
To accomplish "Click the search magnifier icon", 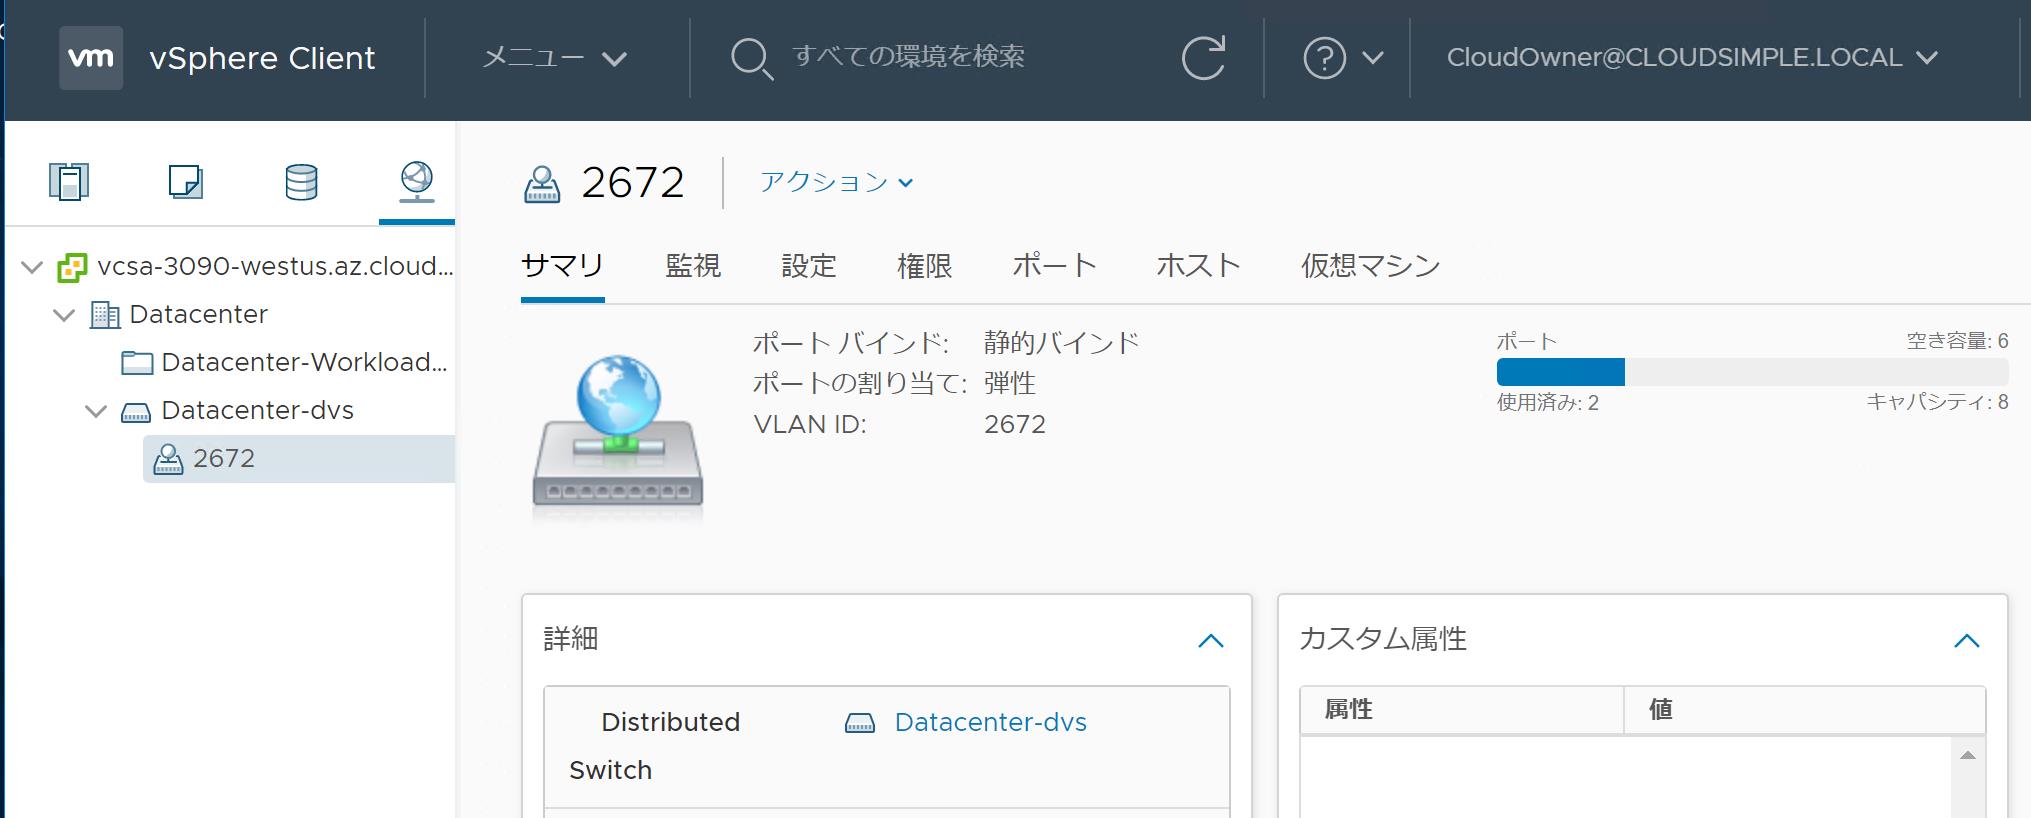I will [751, 58].
